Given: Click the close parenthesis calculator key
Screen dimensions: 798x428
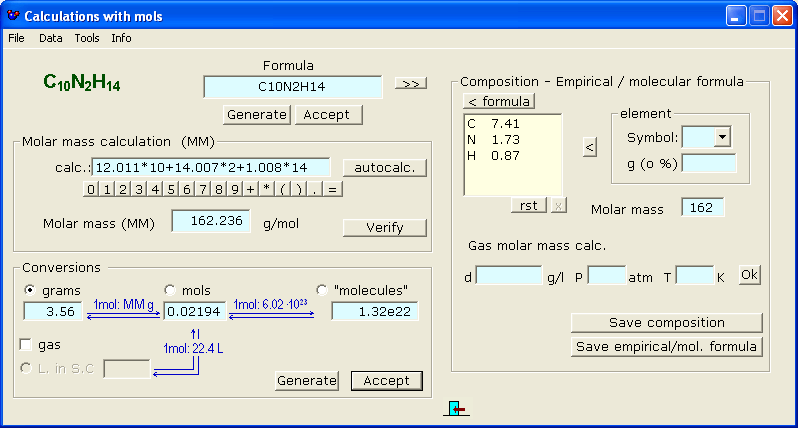Looking at the screenshot, I should pyautogui.click(x=299, y=189).
